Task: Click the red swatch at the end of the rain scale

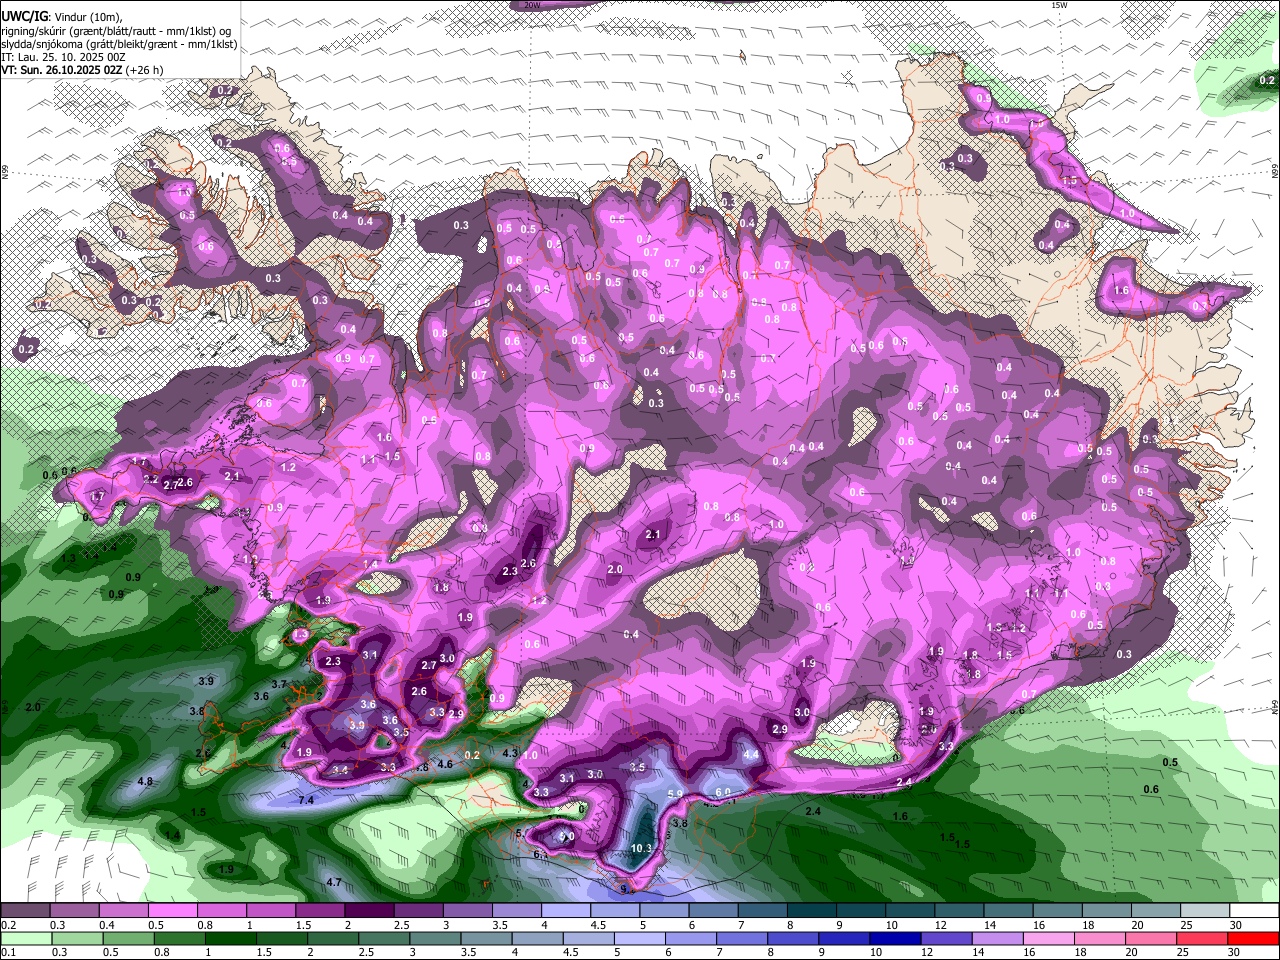Action: [x=1253, y=938]
